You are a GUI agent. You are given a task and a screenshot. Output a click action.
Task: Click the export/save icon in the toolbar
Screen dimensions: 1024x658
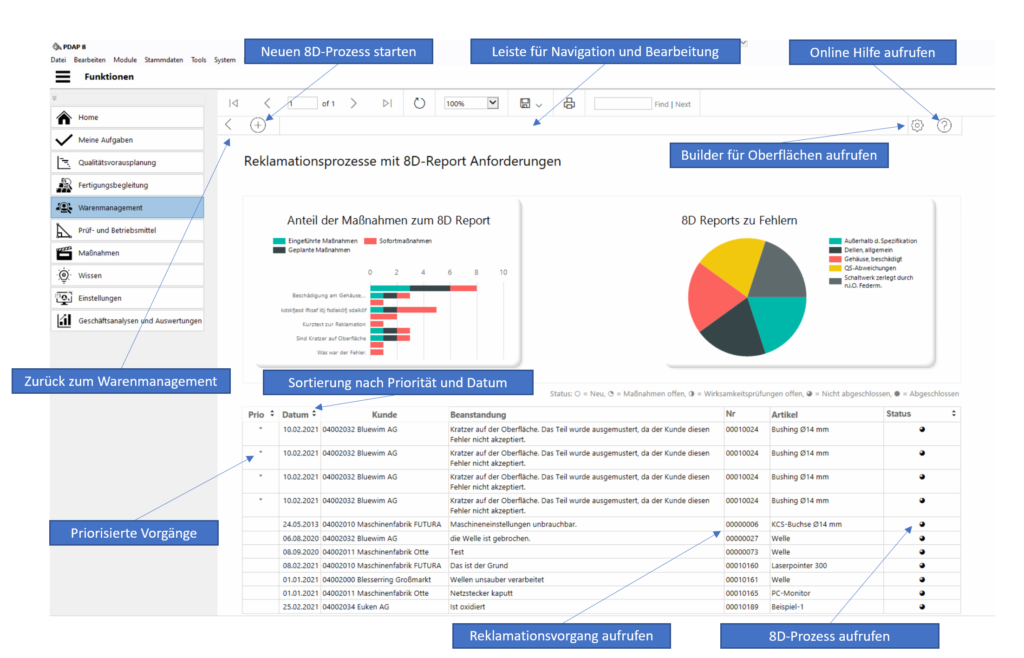(525, 103)
